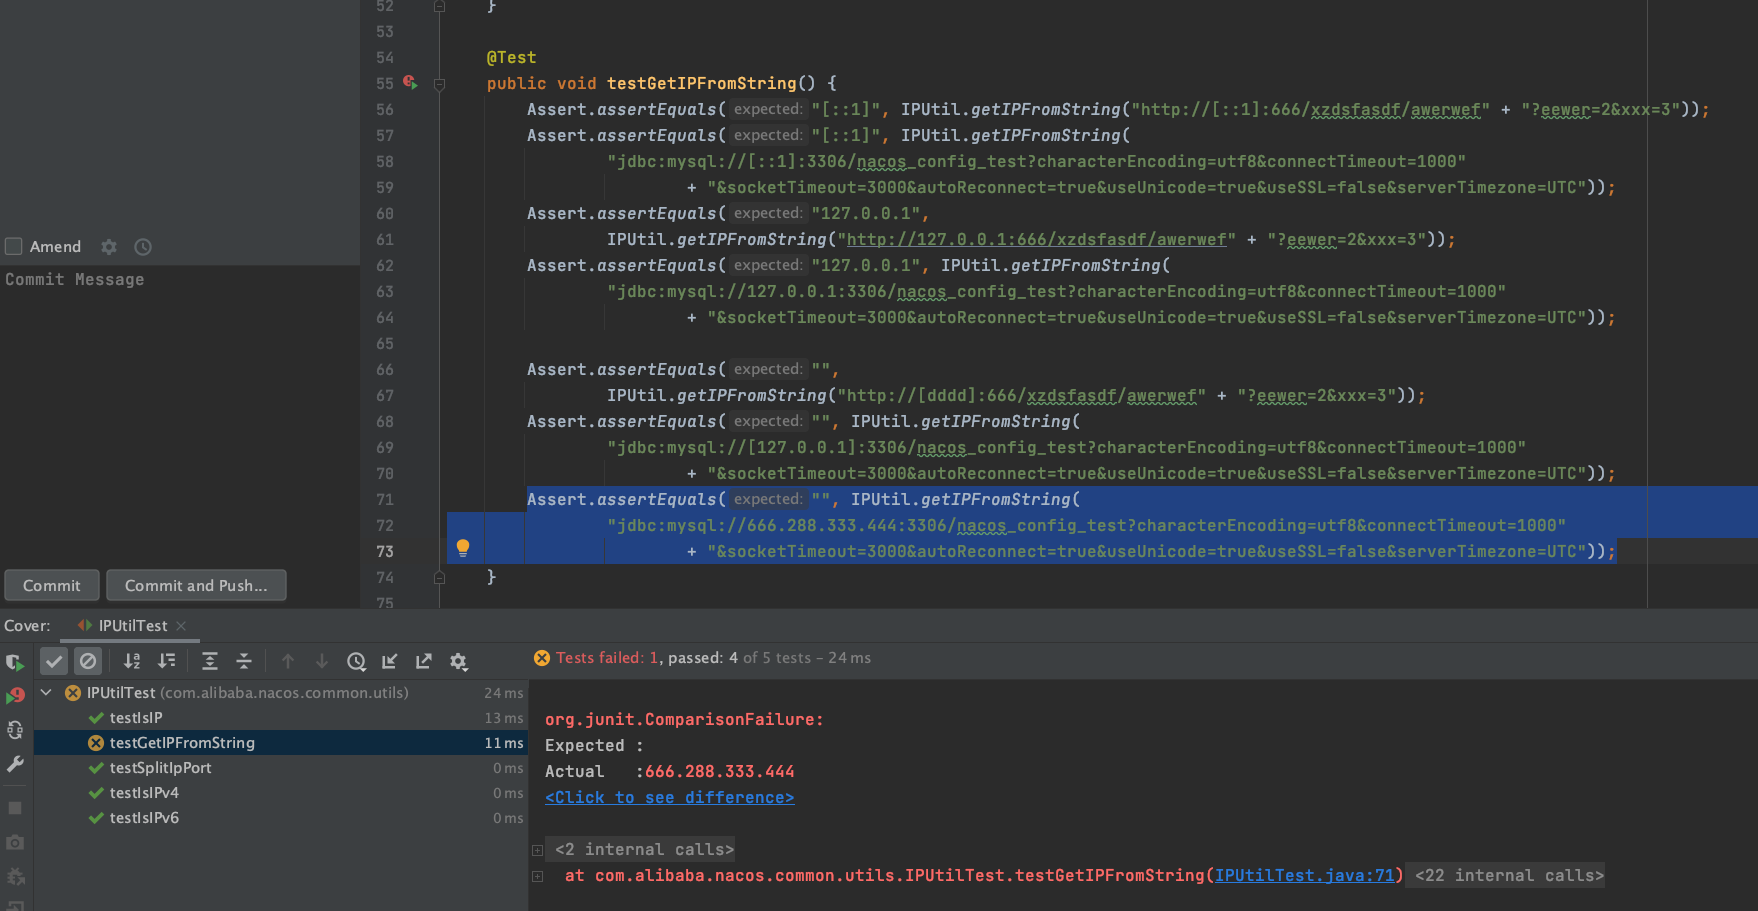Screen dimensions: 1758x911
Task: Select the testIsIPv4 test result
Action: (144, 792)
